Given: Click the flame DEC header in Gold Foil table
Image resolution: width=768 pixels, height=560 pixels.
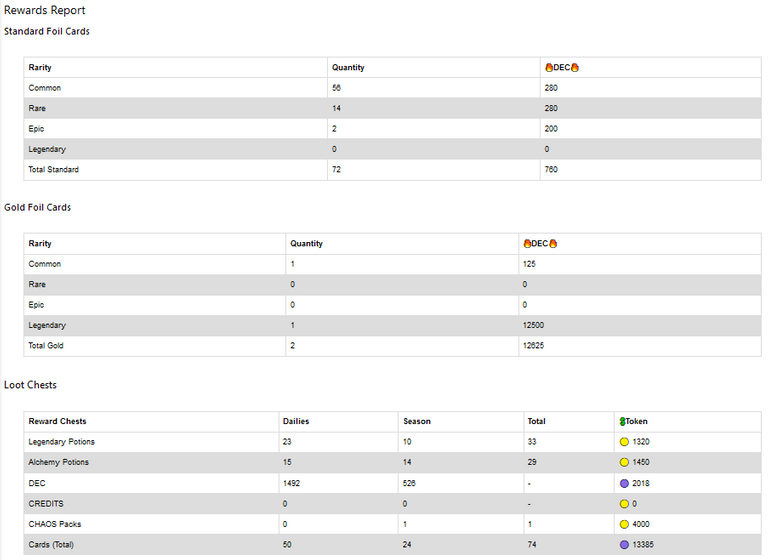Looking at the screenshot, I should coord(540,243).
